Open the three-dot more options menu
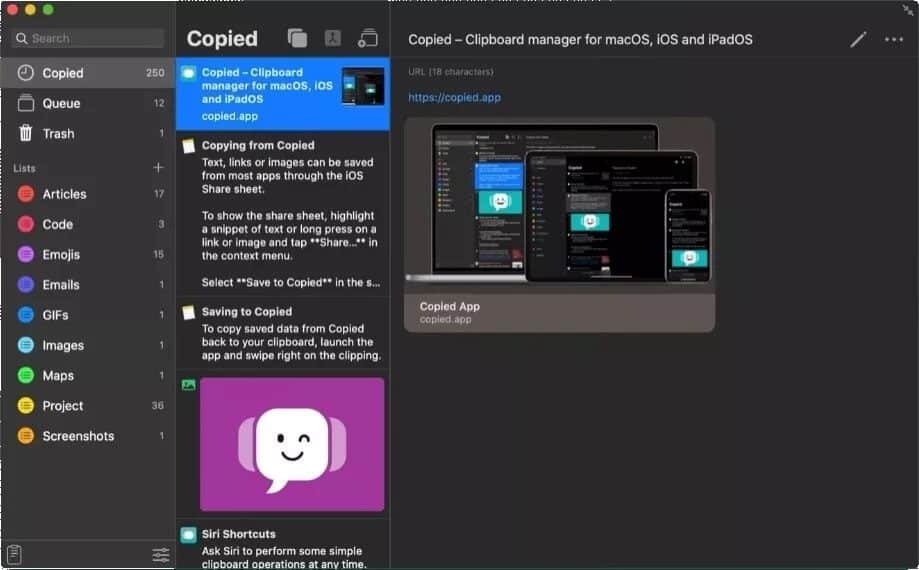This screenshot has width=919, height=570. click(894, 39)
